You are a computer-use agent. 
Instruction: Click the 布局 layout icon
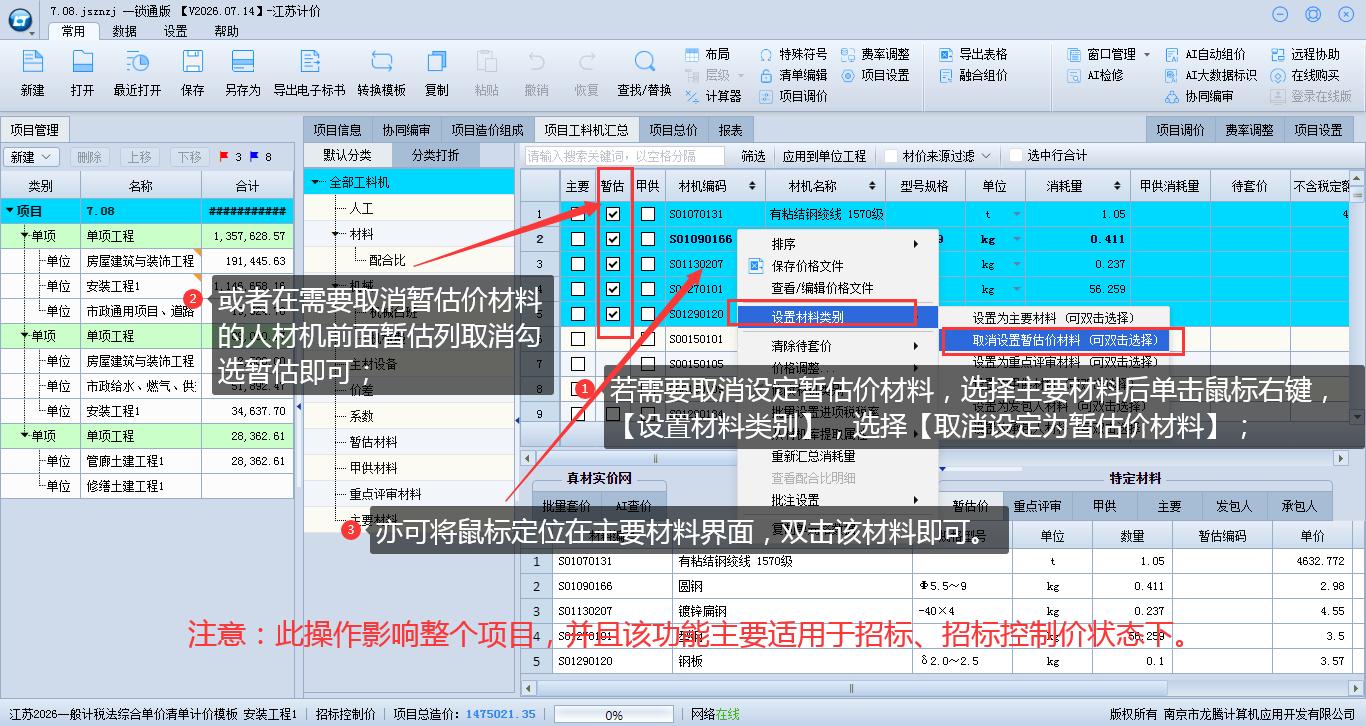(x=708, y=54)
